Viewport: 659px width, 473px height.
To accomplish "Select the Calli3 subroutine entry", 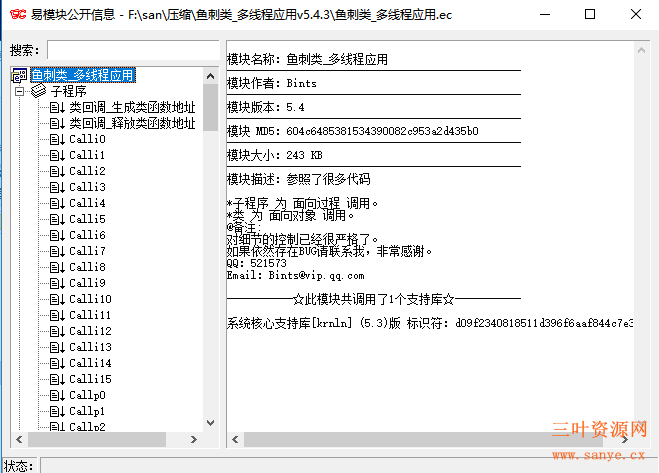I will [x=87, y=187].
